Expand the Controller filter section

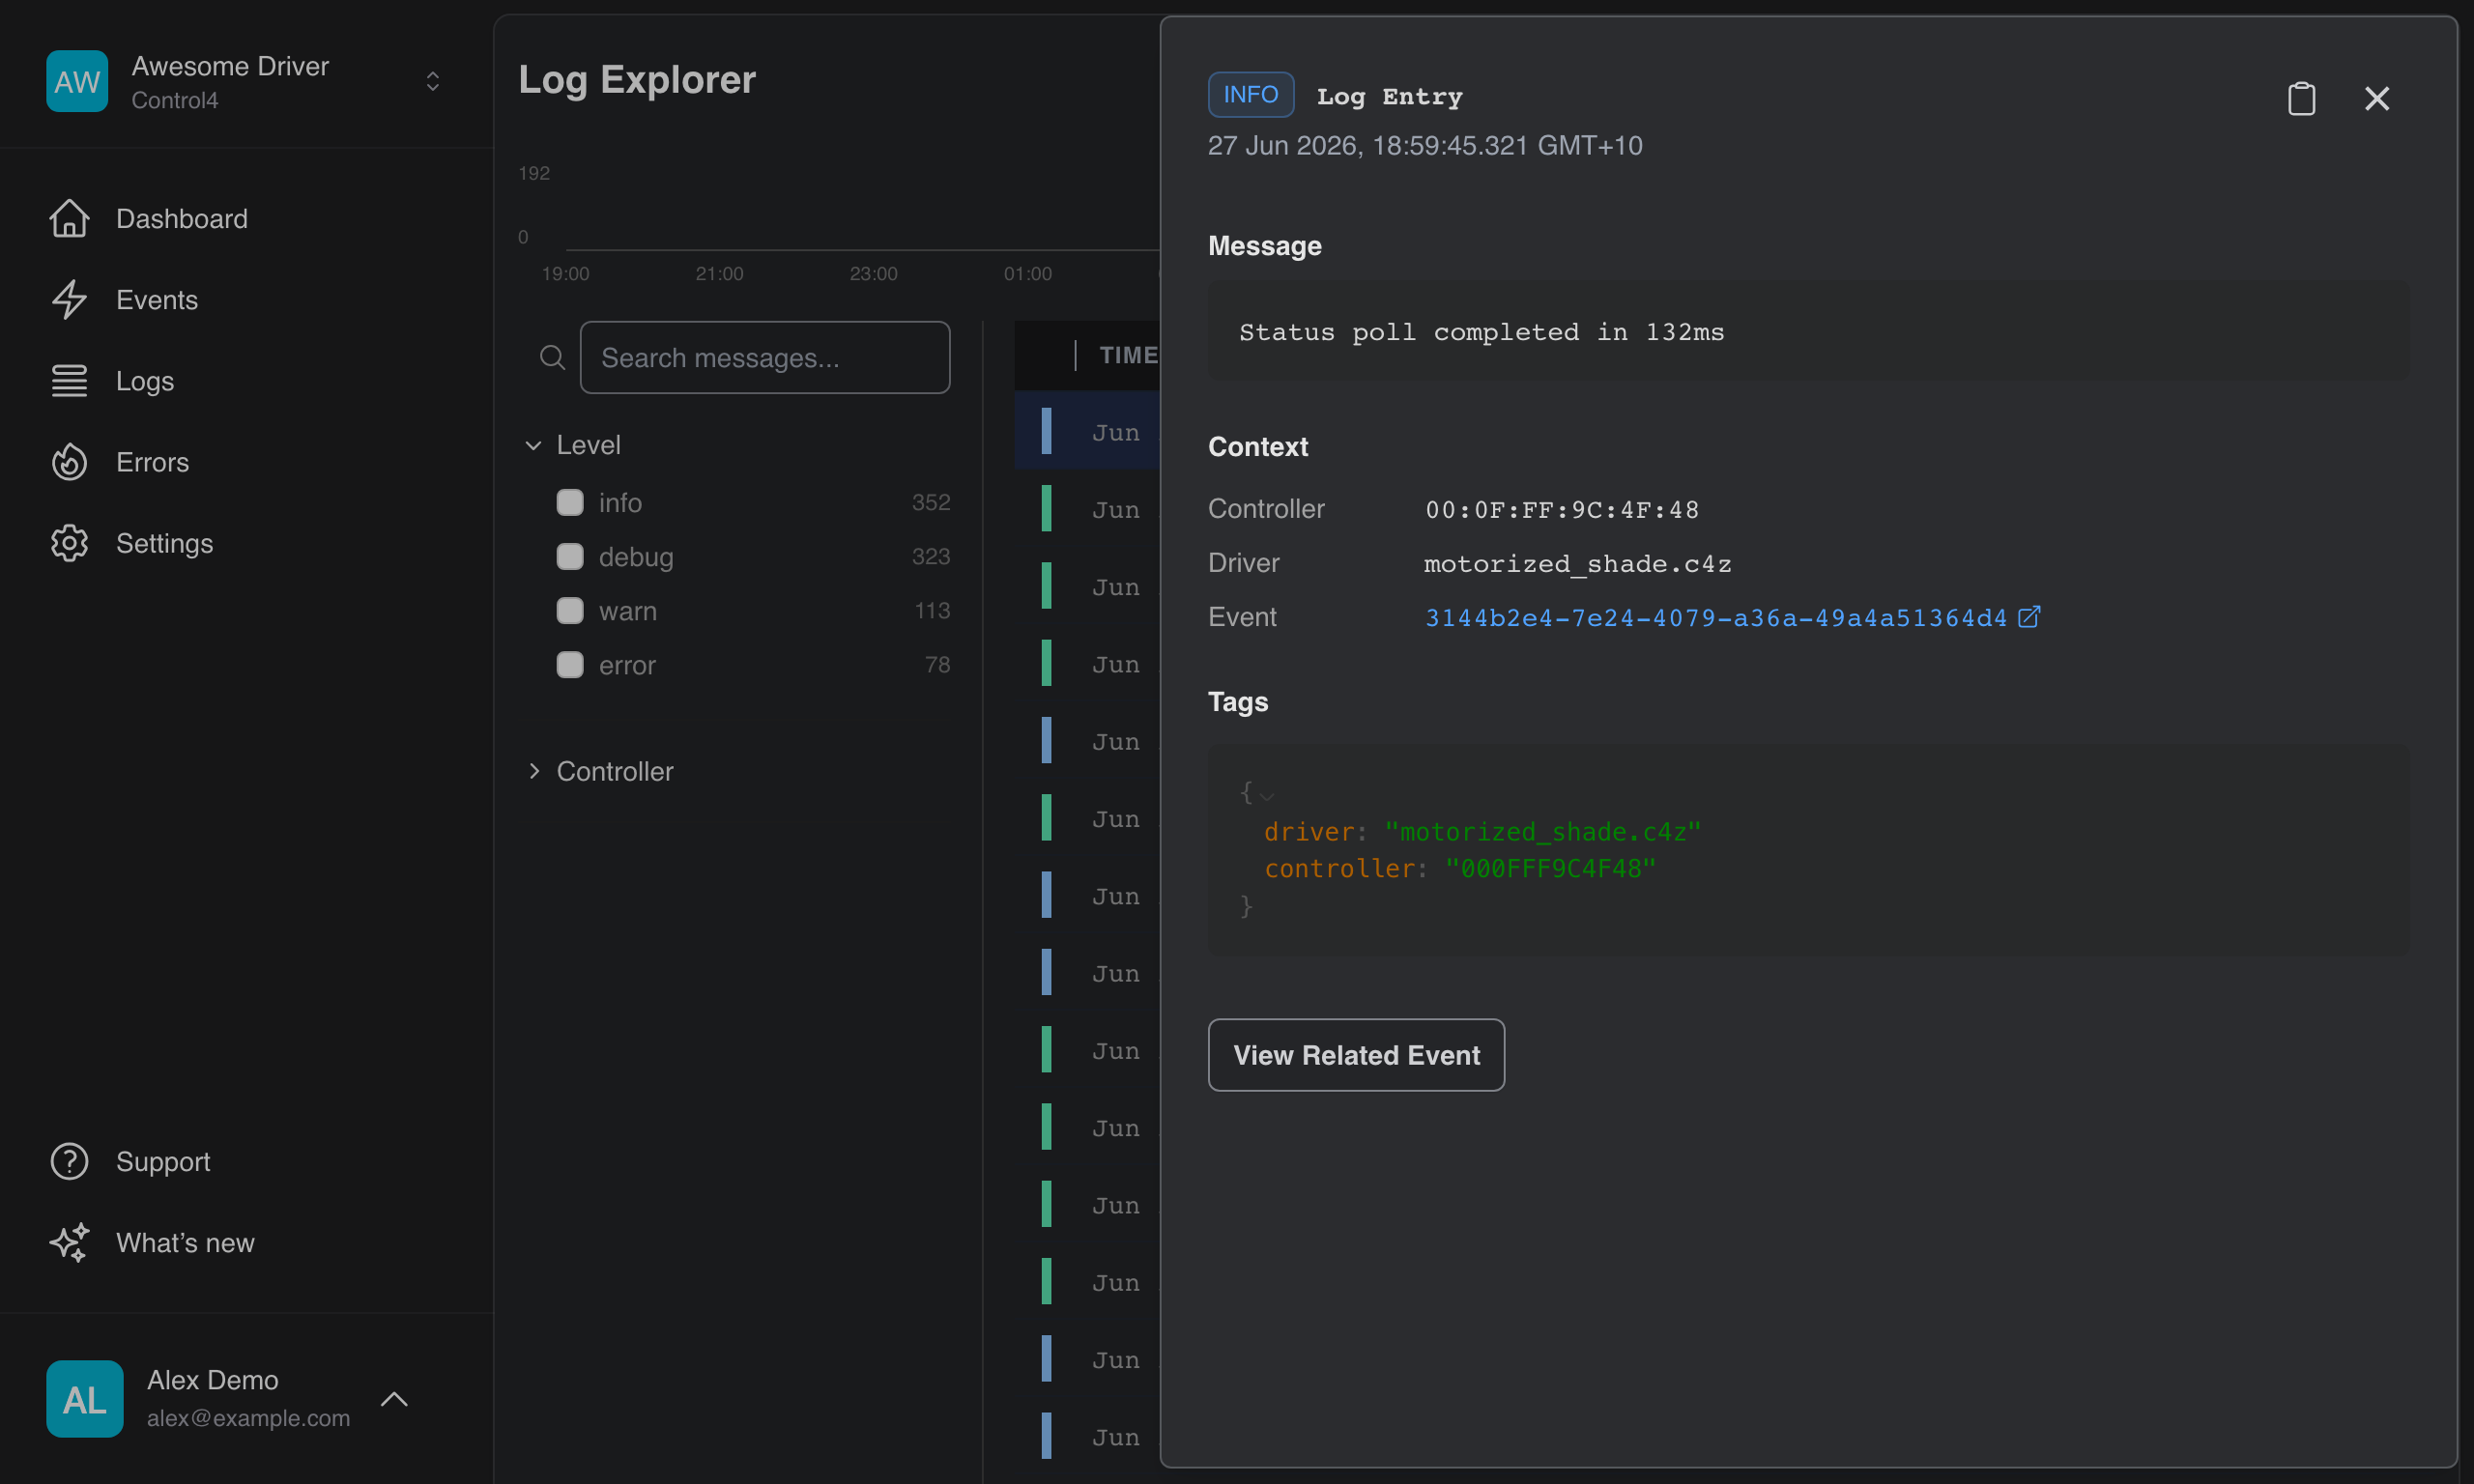[599, 771]
